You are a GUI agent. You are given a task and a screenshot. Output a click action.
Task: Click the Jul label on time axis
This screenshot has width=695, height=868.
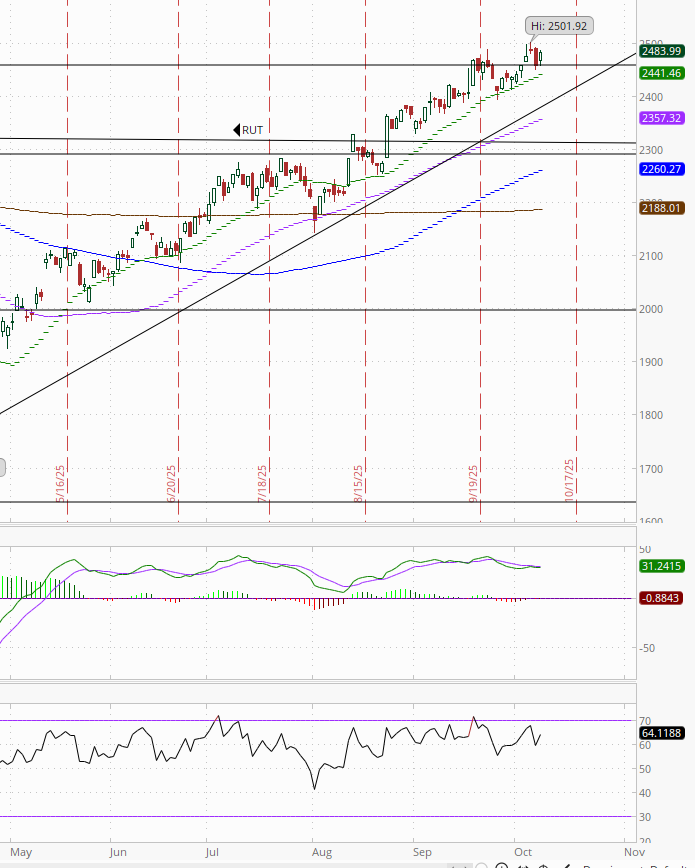(212, 852)
